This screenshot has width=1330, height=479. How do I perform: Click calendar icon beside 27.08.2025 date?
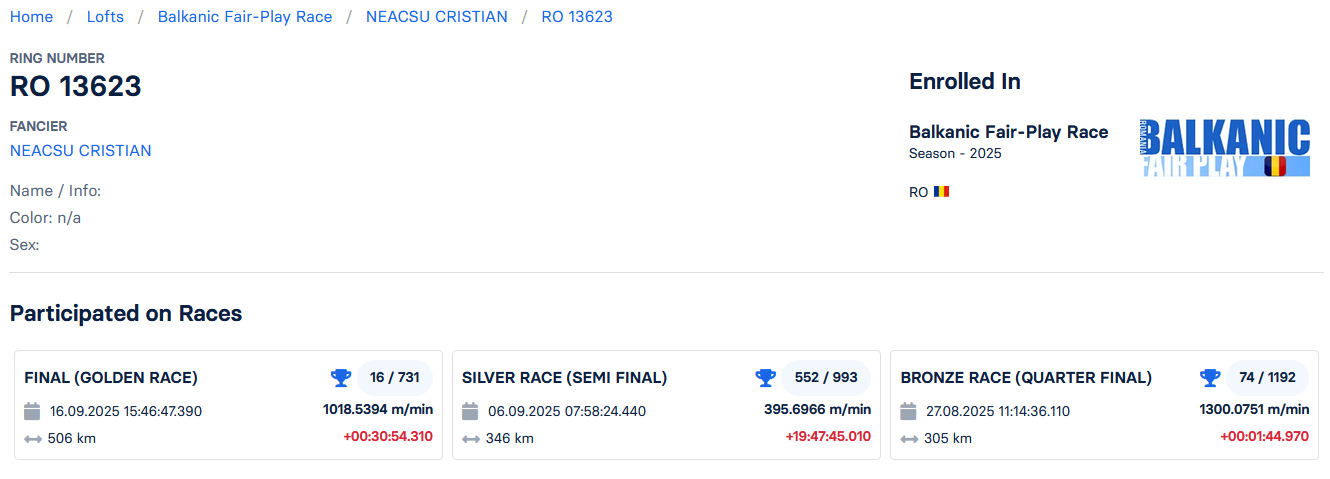click(908, 411)
